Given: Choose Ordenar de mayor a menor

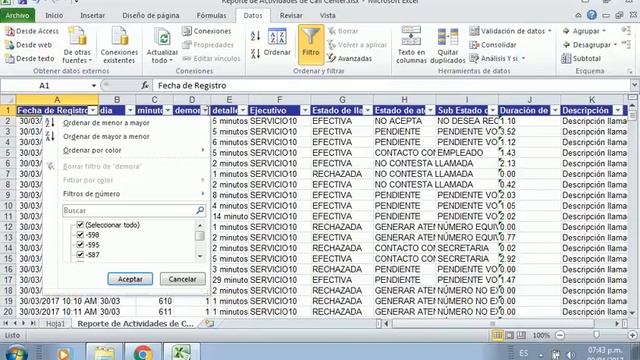Looking at the screenshot, I should pos(106,136).
